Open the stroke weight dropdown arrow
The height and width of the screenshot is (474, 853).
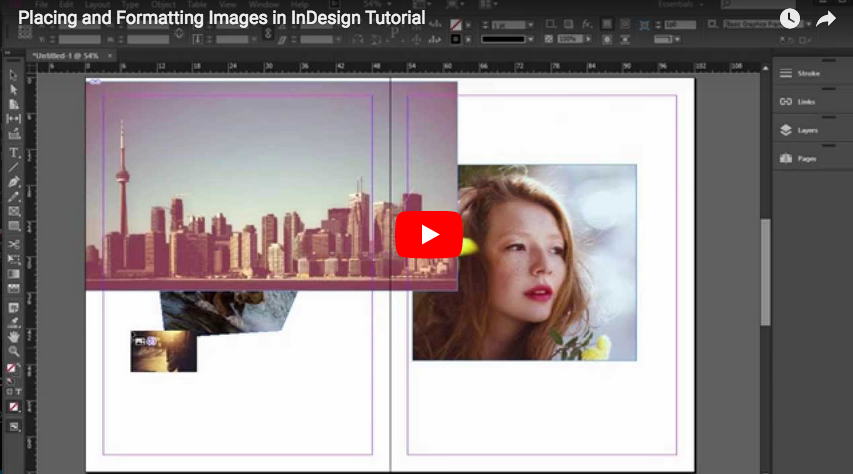pos(531,25)
